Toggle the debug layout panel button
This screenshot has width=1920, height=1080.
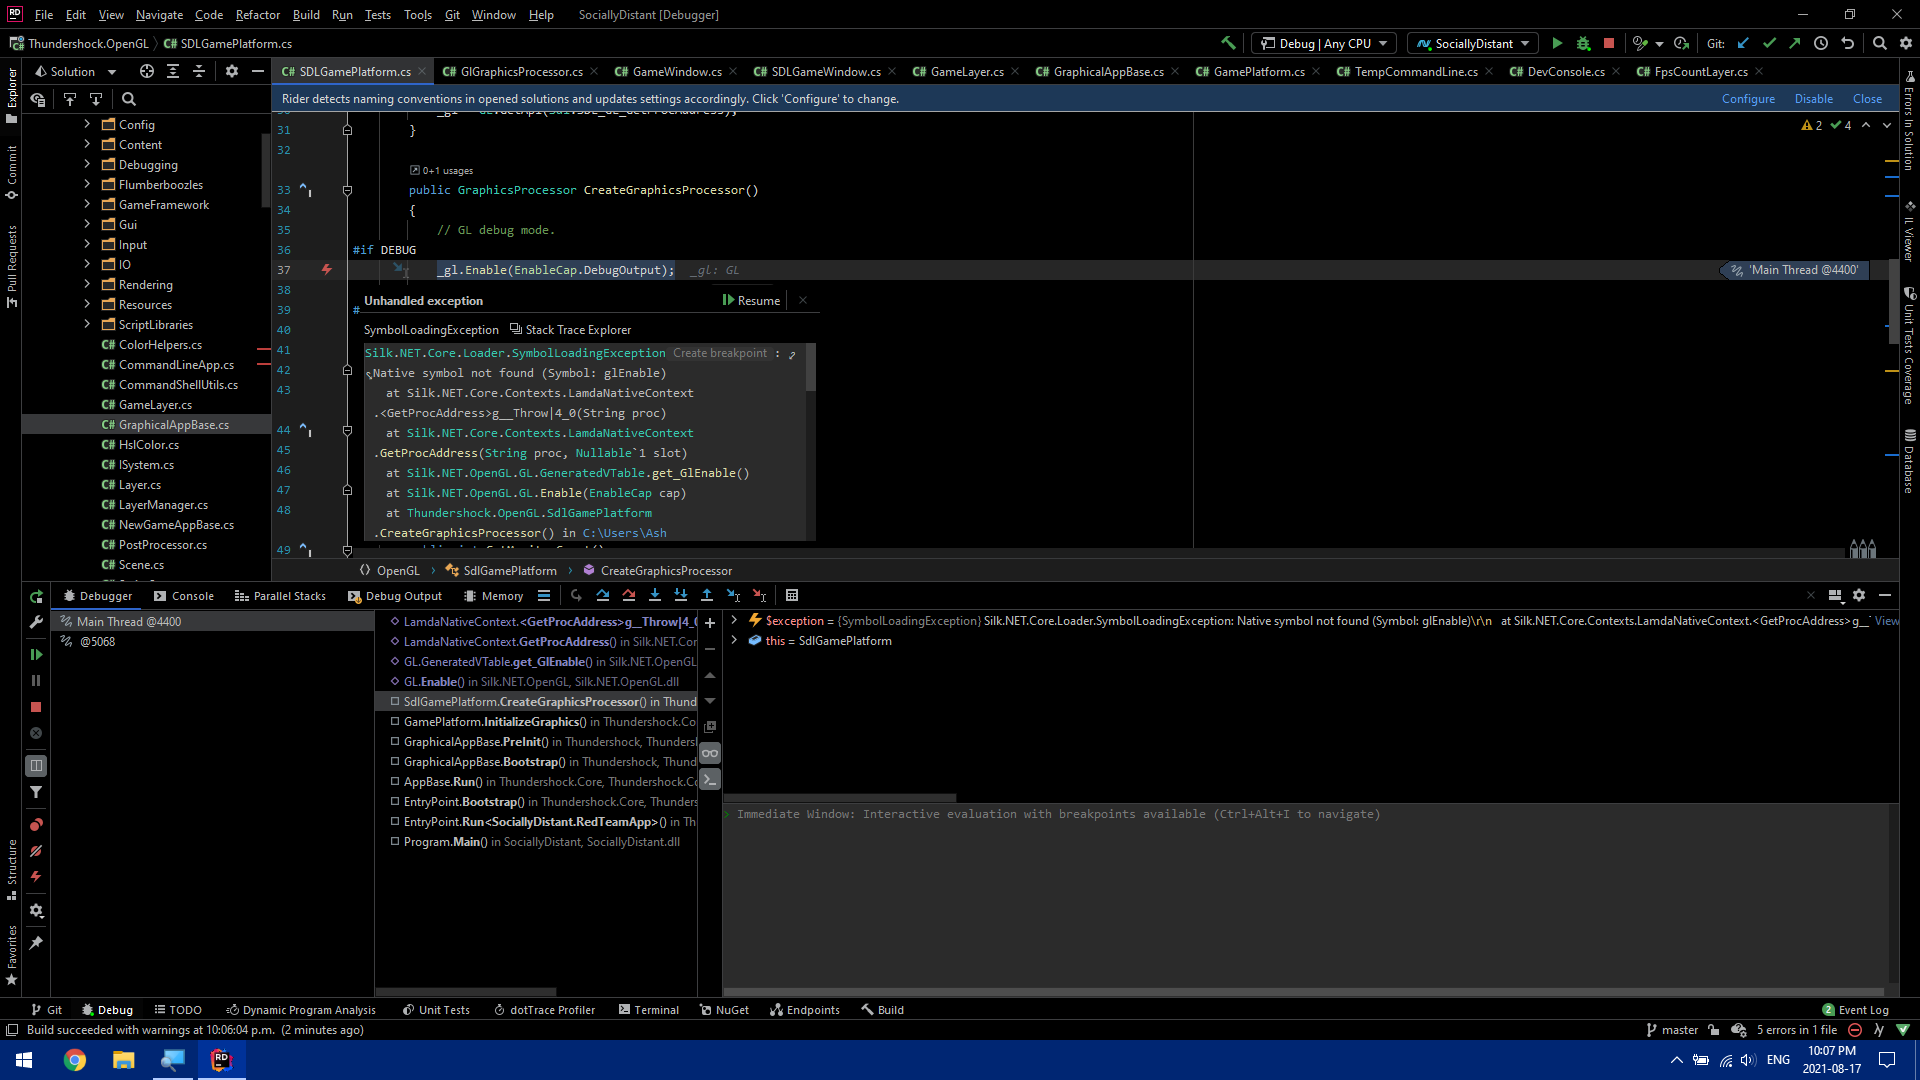tap(36, 766)
